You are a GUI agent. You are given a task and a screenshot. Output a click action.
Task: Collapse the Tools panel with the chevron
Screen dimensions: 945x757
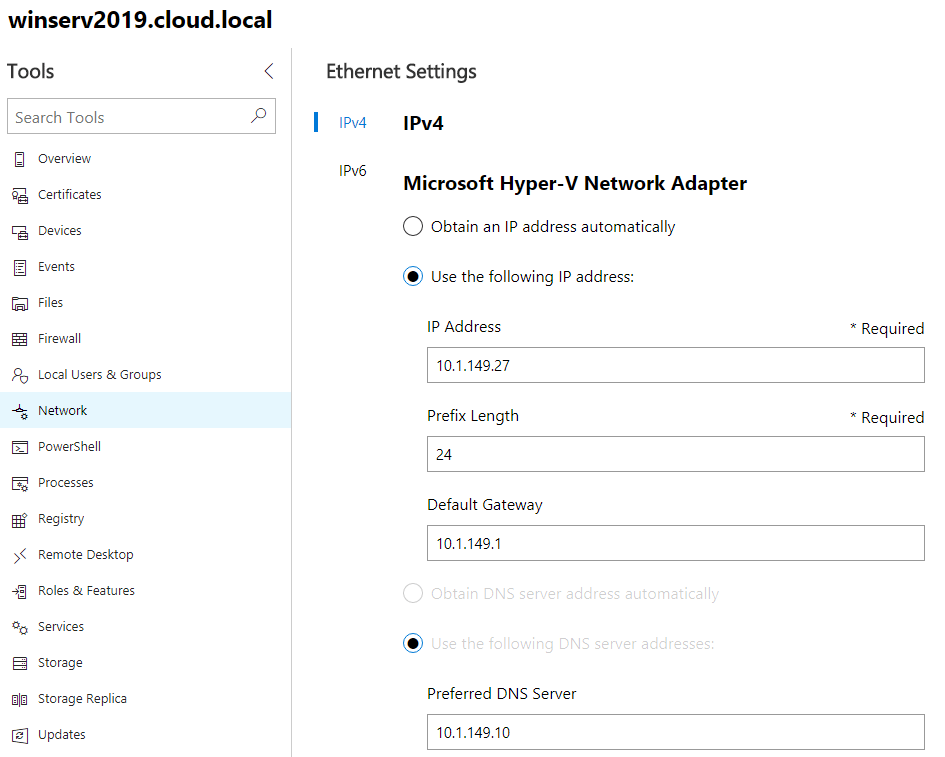268,71
